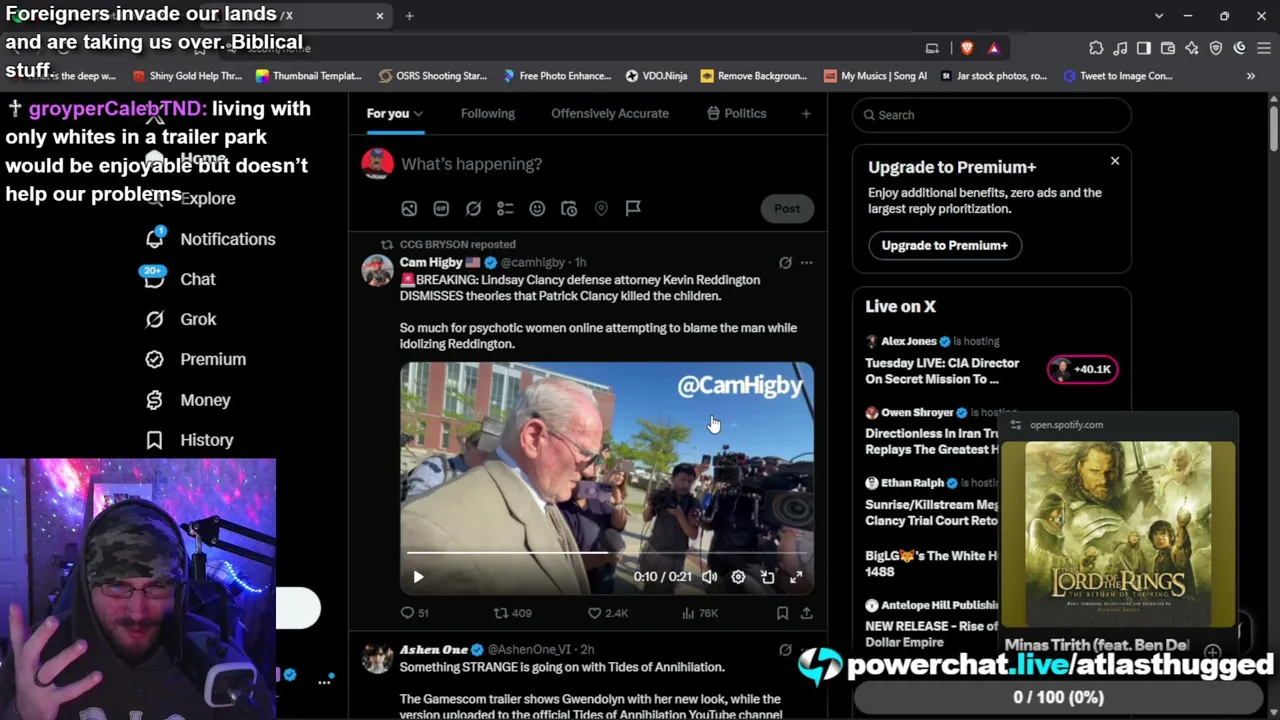Open a new browser tab
This screenshot has width=1280, height=720.
click(x=409, y=16)
